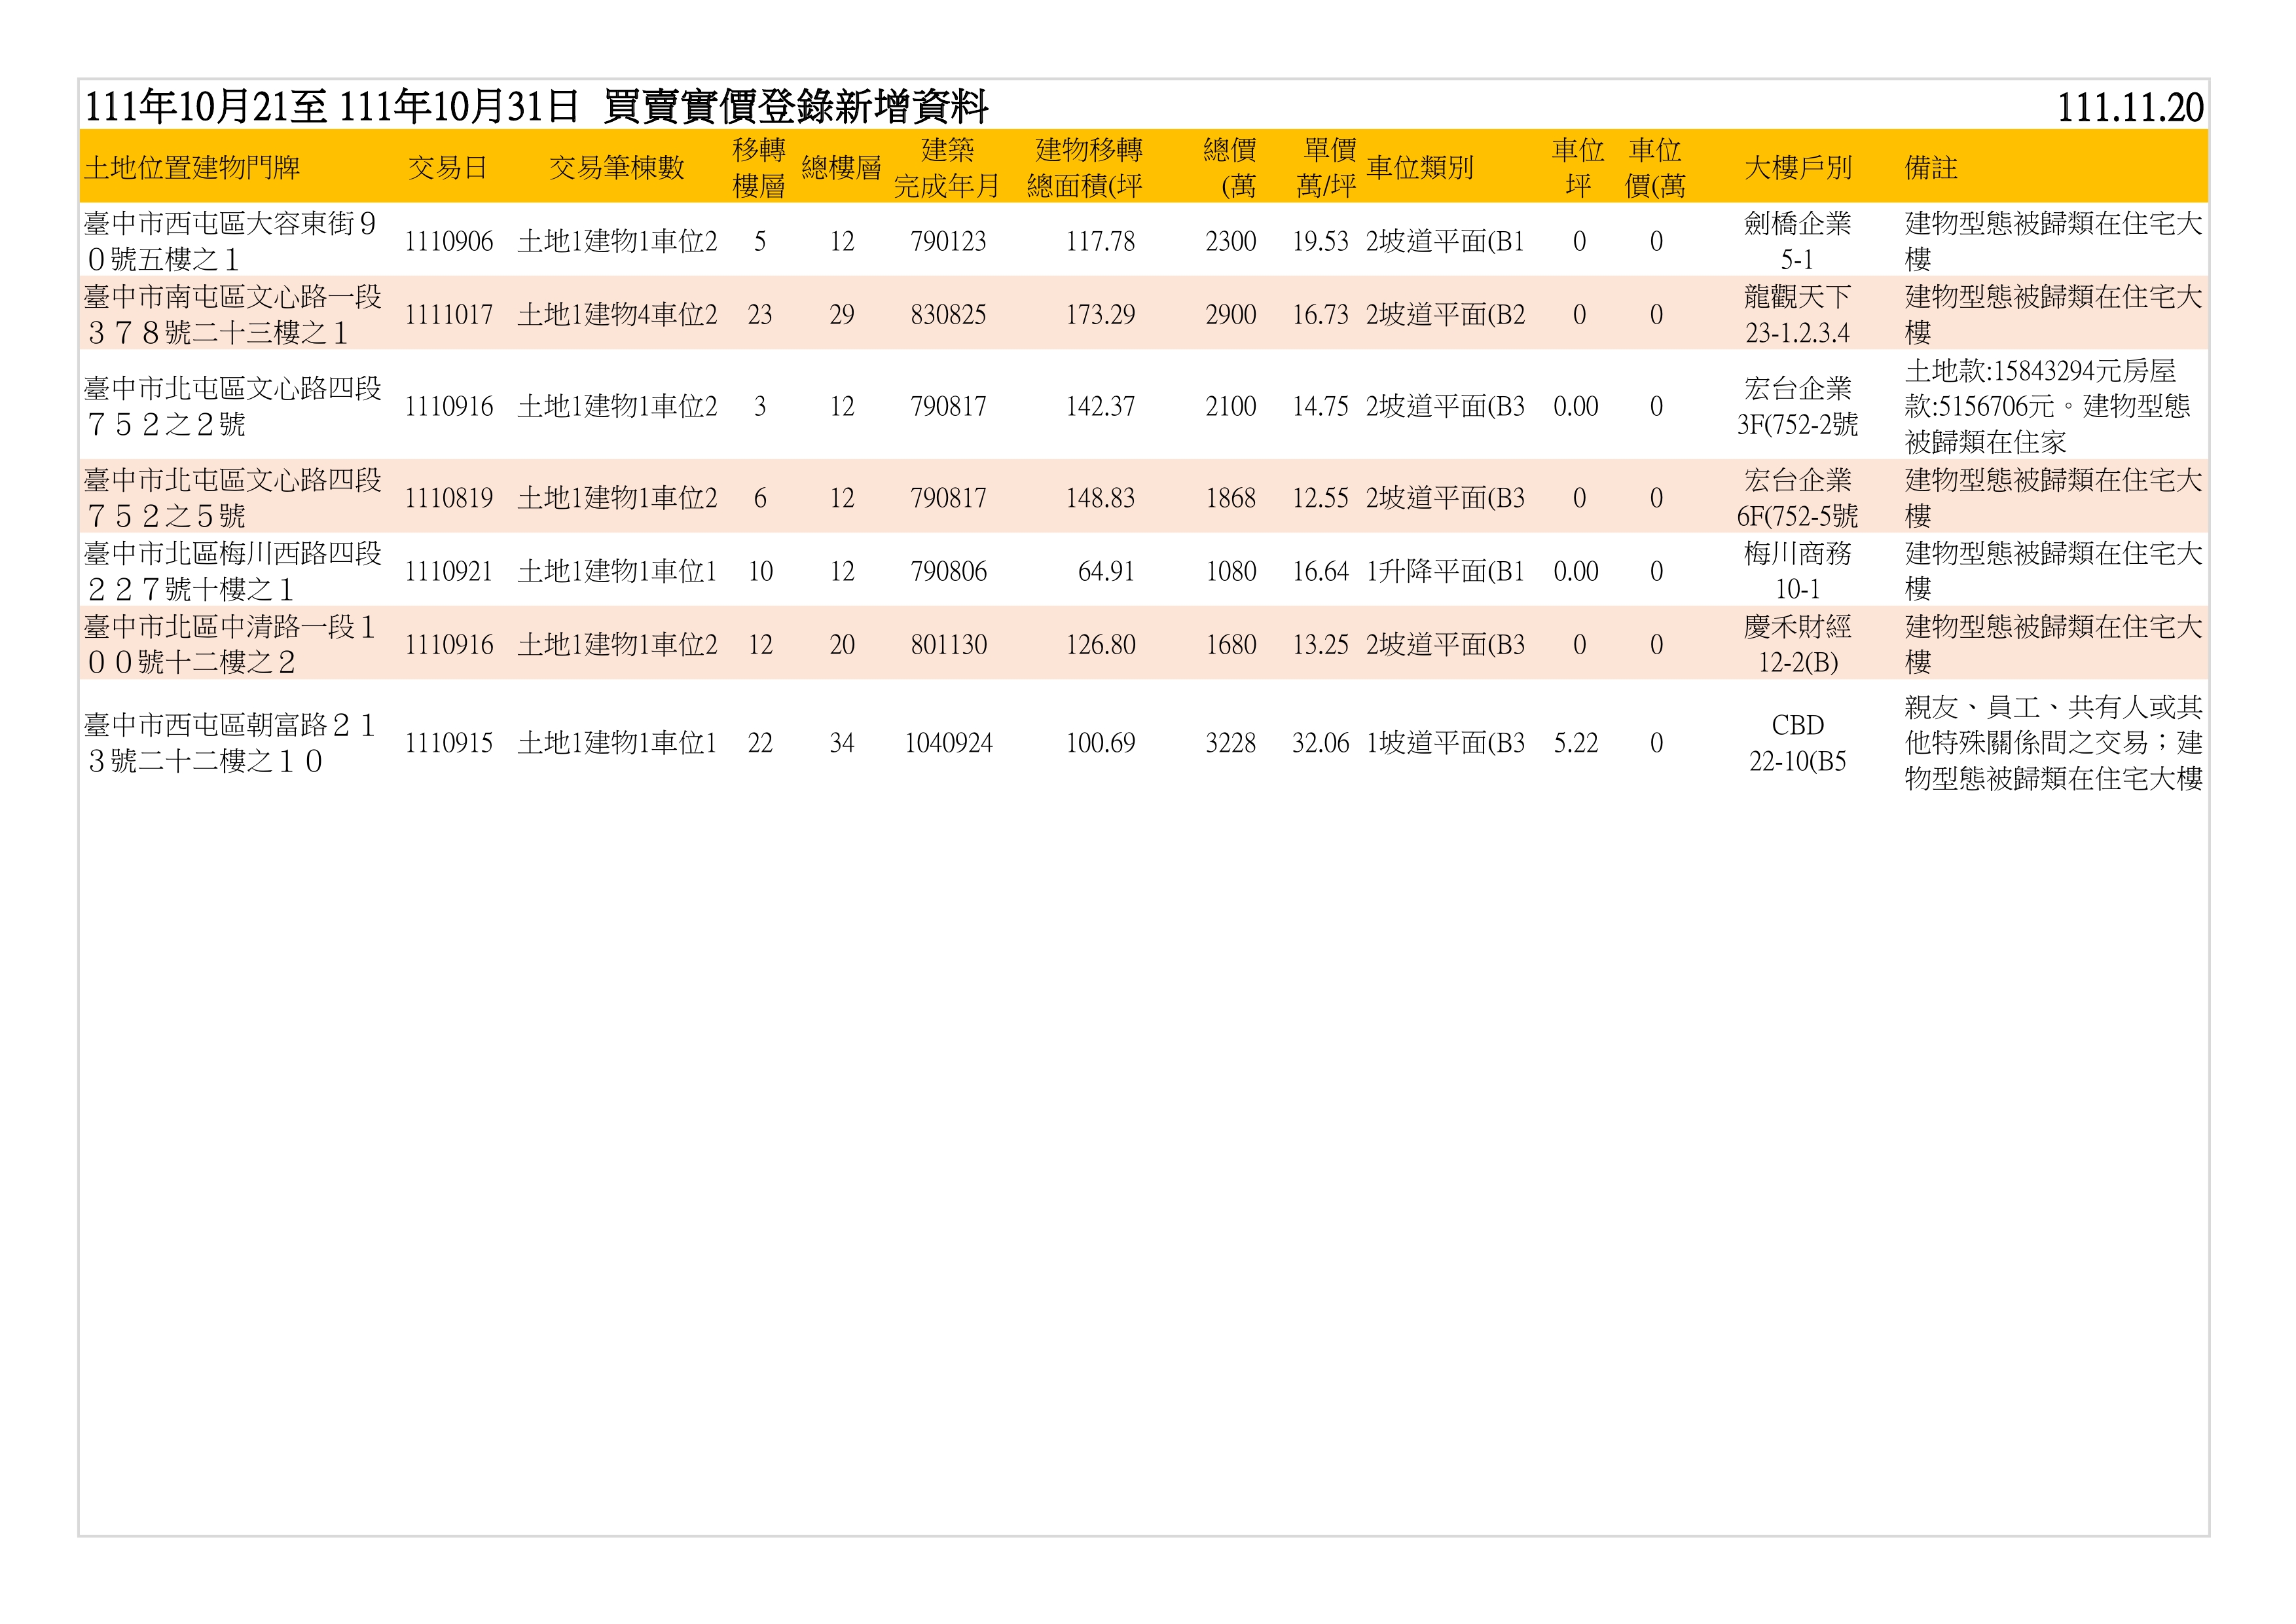Click transaction date 1110819
The image size is (2296, 1624).
[449, 497]
